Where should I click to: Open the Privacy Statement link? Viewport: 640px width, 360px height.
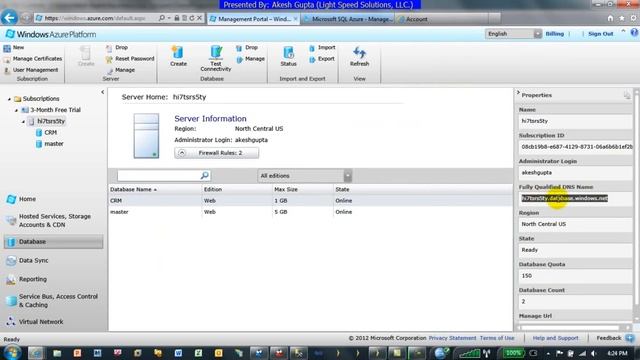pos(452,338)
